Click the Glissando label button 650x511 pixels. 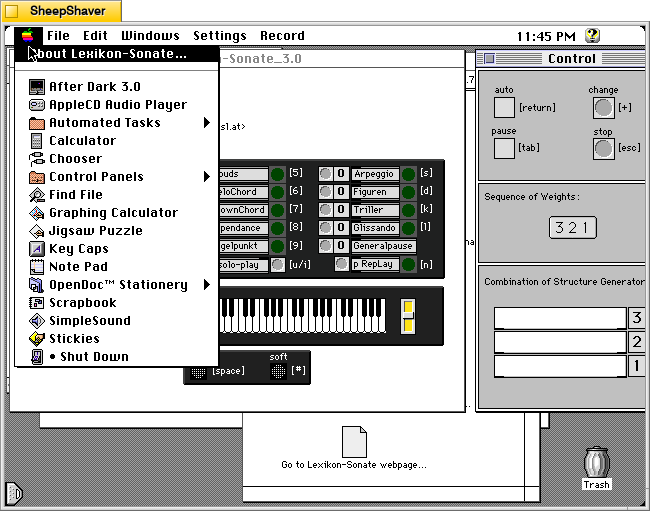coord(375,228)
